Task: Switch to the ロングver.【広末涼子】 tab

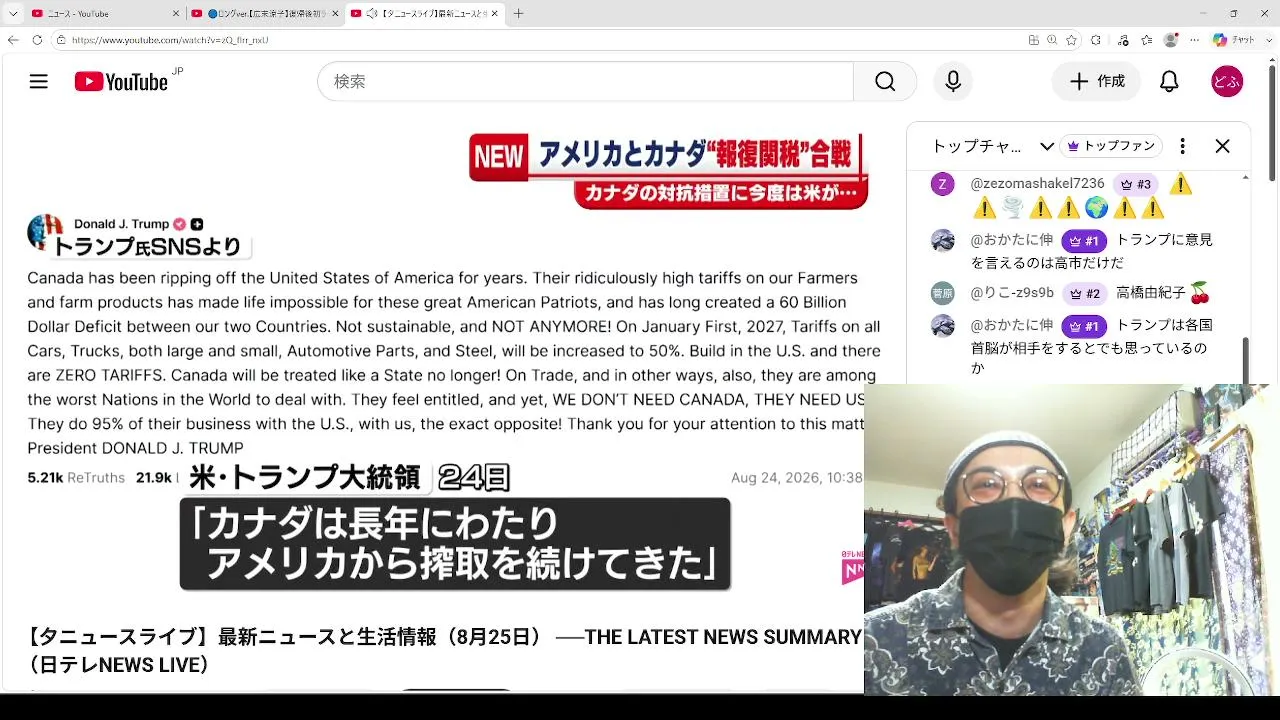Action: (x=263, y=13)
